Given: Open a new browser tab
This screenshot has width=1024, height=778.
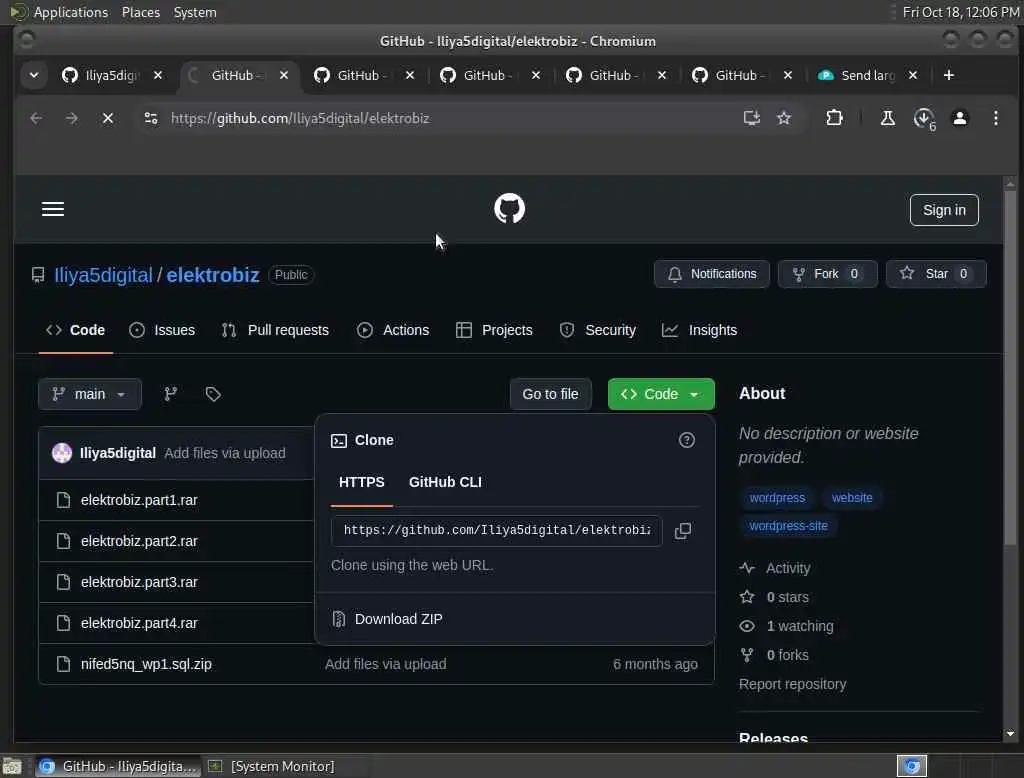Looking at the screenshot, I should pyautogui.click(x=948, y=75).
